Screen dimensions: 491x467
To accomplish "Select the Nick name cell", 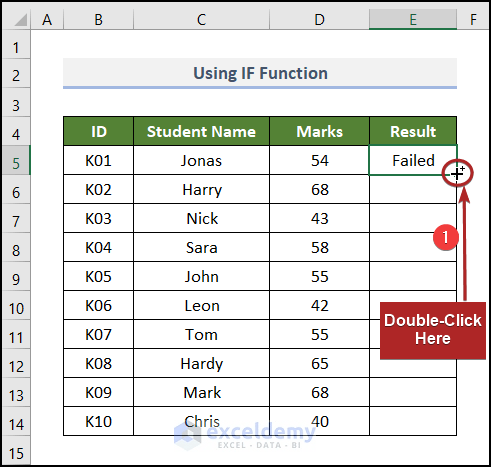I will click(x=201, y=218).
